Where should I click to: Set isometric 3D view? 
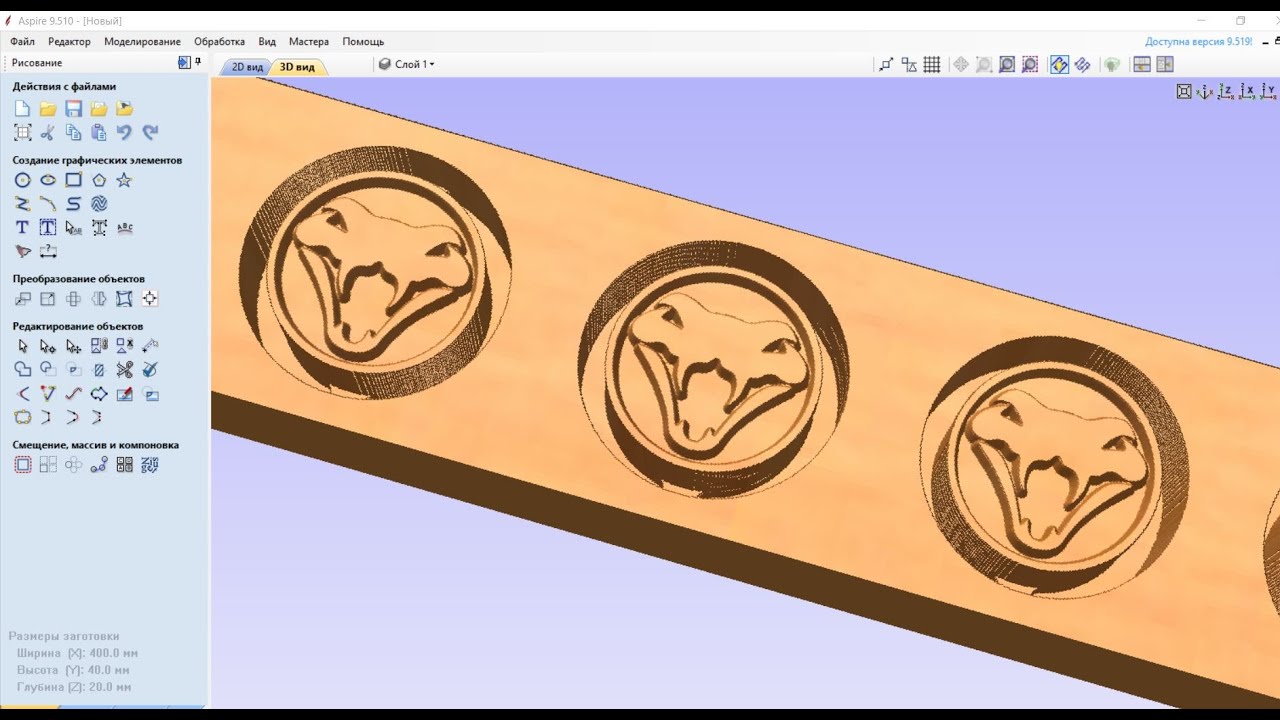[x=1205, y=91]
